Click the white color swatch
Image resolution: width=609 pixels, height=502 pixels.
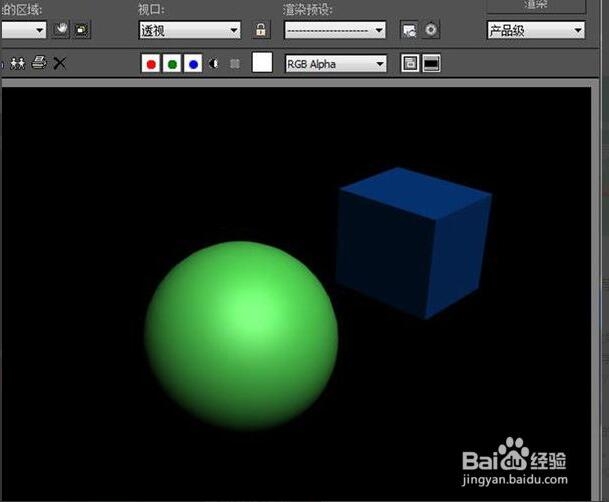pyautogui.click(x=262, y=63)
